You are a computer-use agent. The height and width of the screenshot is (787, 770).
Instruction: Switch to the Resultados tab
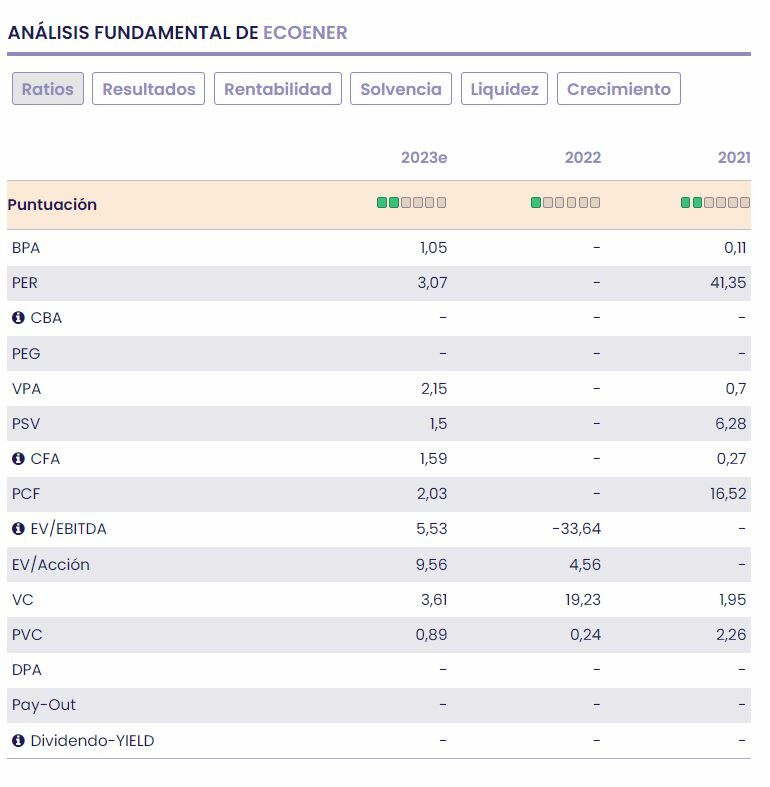(149, 89)
